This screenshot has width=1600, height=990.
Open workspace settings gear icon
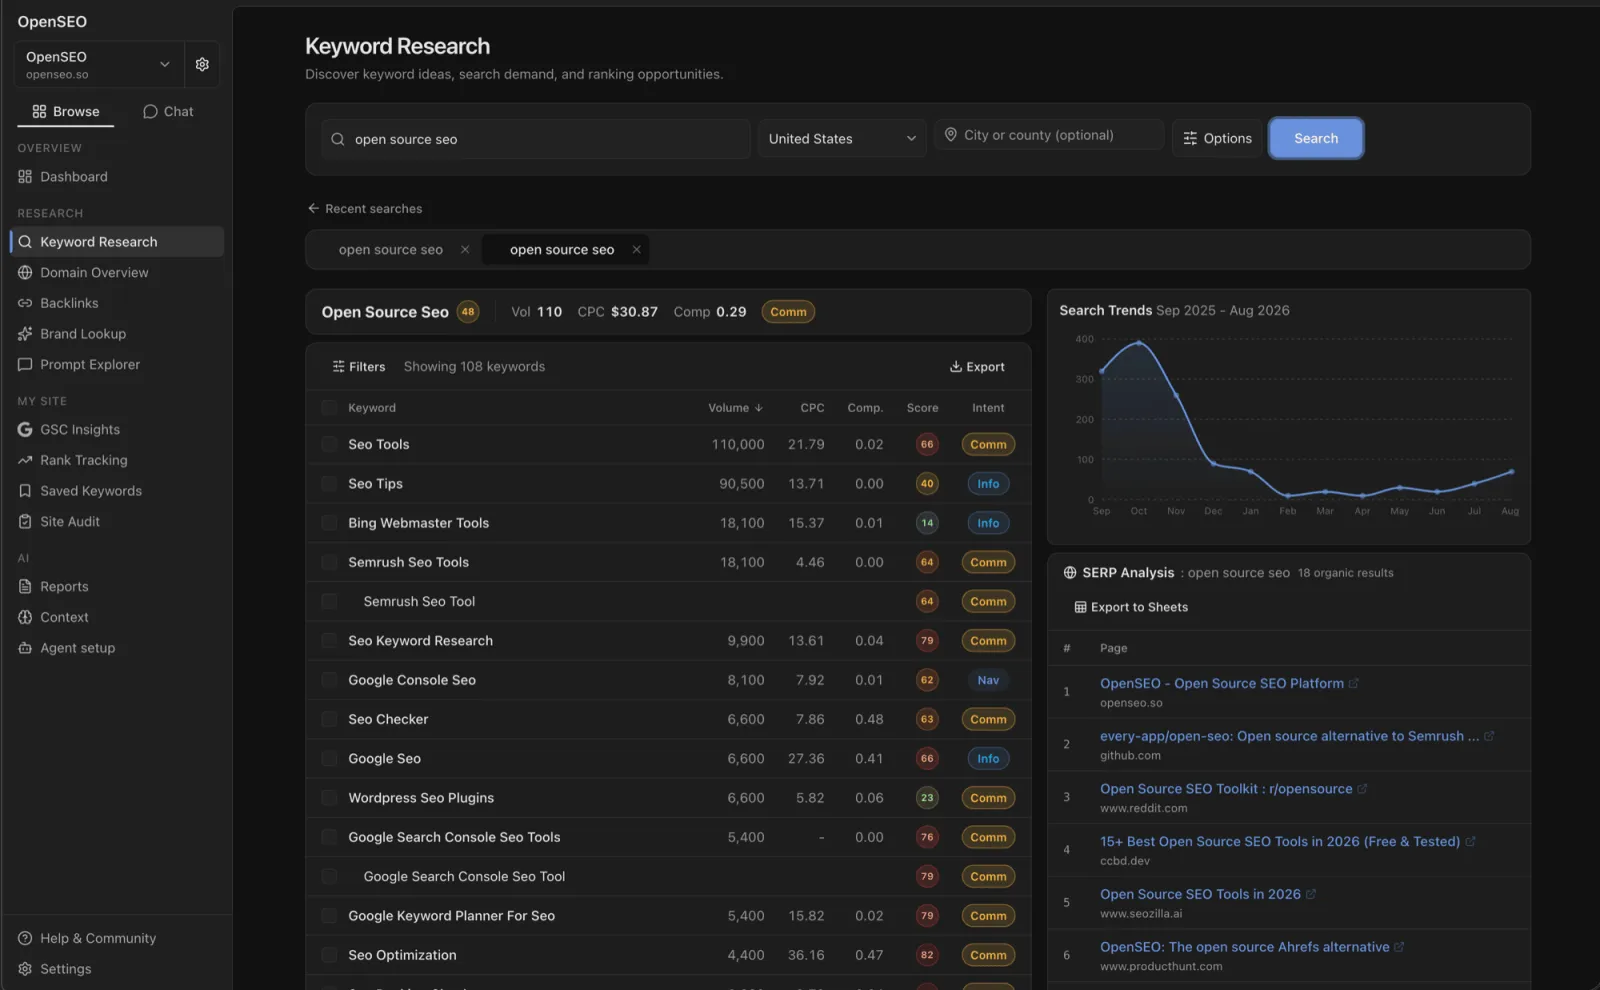point(202,65)
